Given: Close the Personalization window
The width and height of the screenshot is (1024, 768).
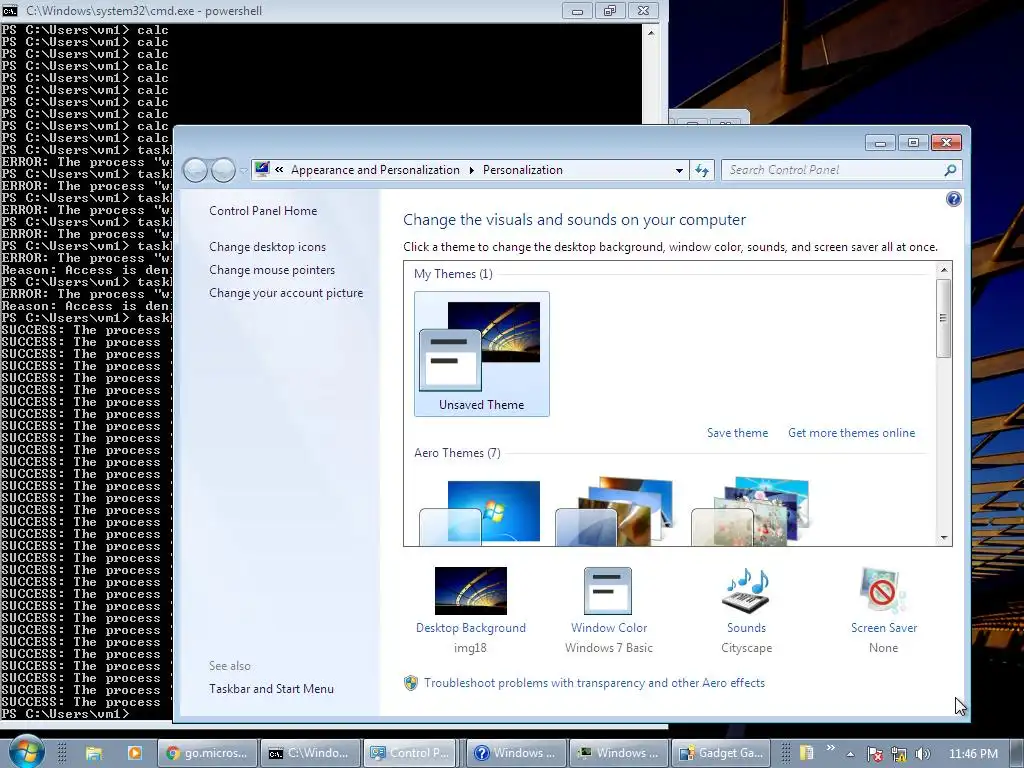Looking at the screenshot, I should click(x=946, y=142).
